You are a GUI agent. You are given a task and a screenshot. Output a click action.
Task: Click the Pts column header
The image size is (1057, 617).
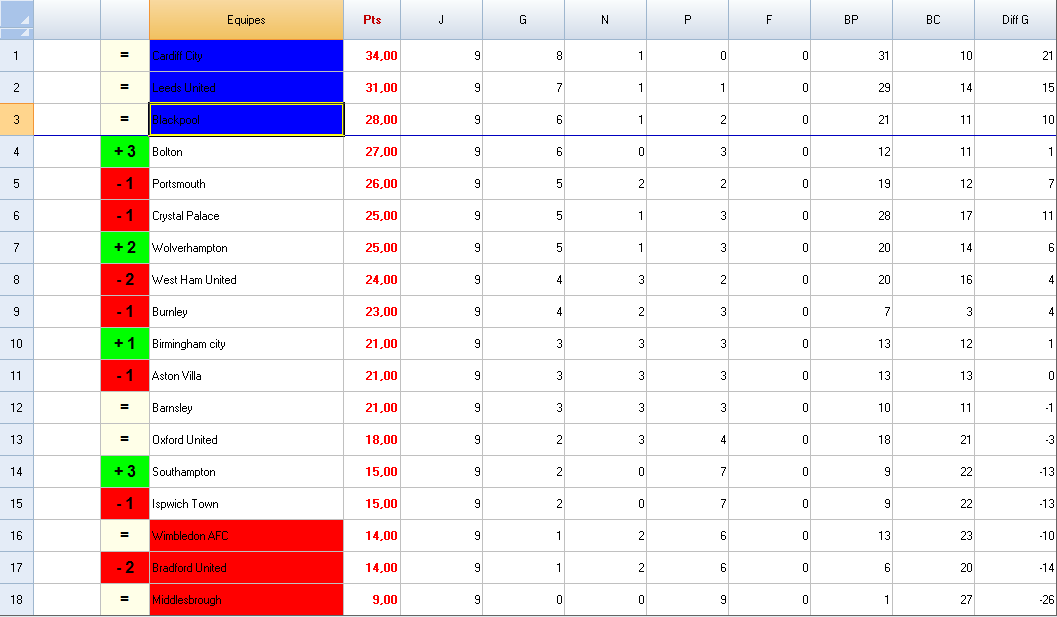(372, 20)
